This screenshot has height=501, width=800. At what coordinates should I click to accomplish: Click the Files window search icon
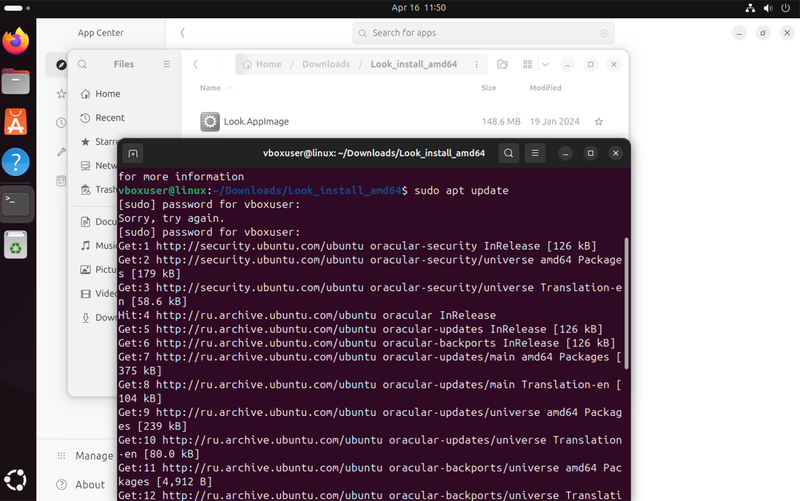82,64
